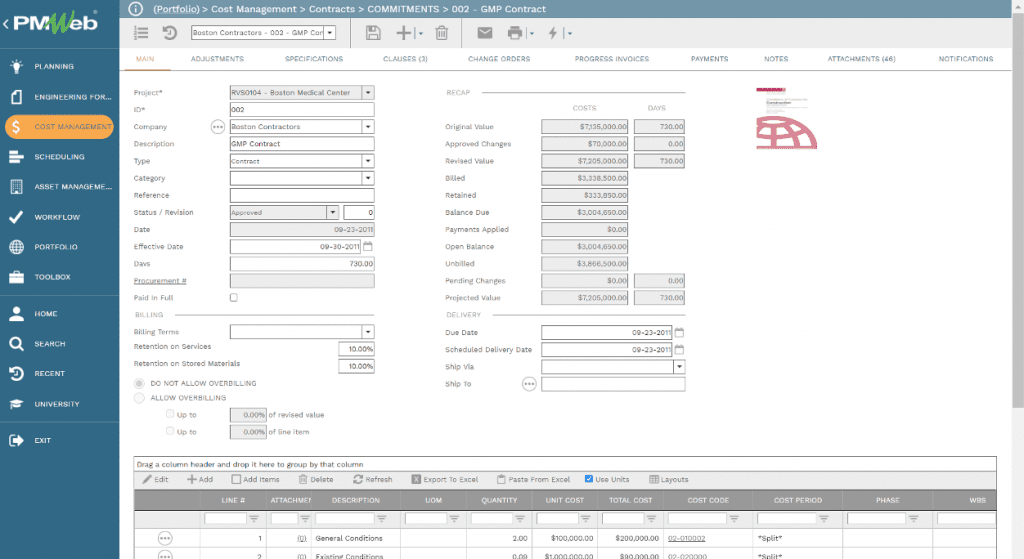Open Company lookup ellipsis button
The width and height of the screenshot is (1024, 559).
coord(217,127)
